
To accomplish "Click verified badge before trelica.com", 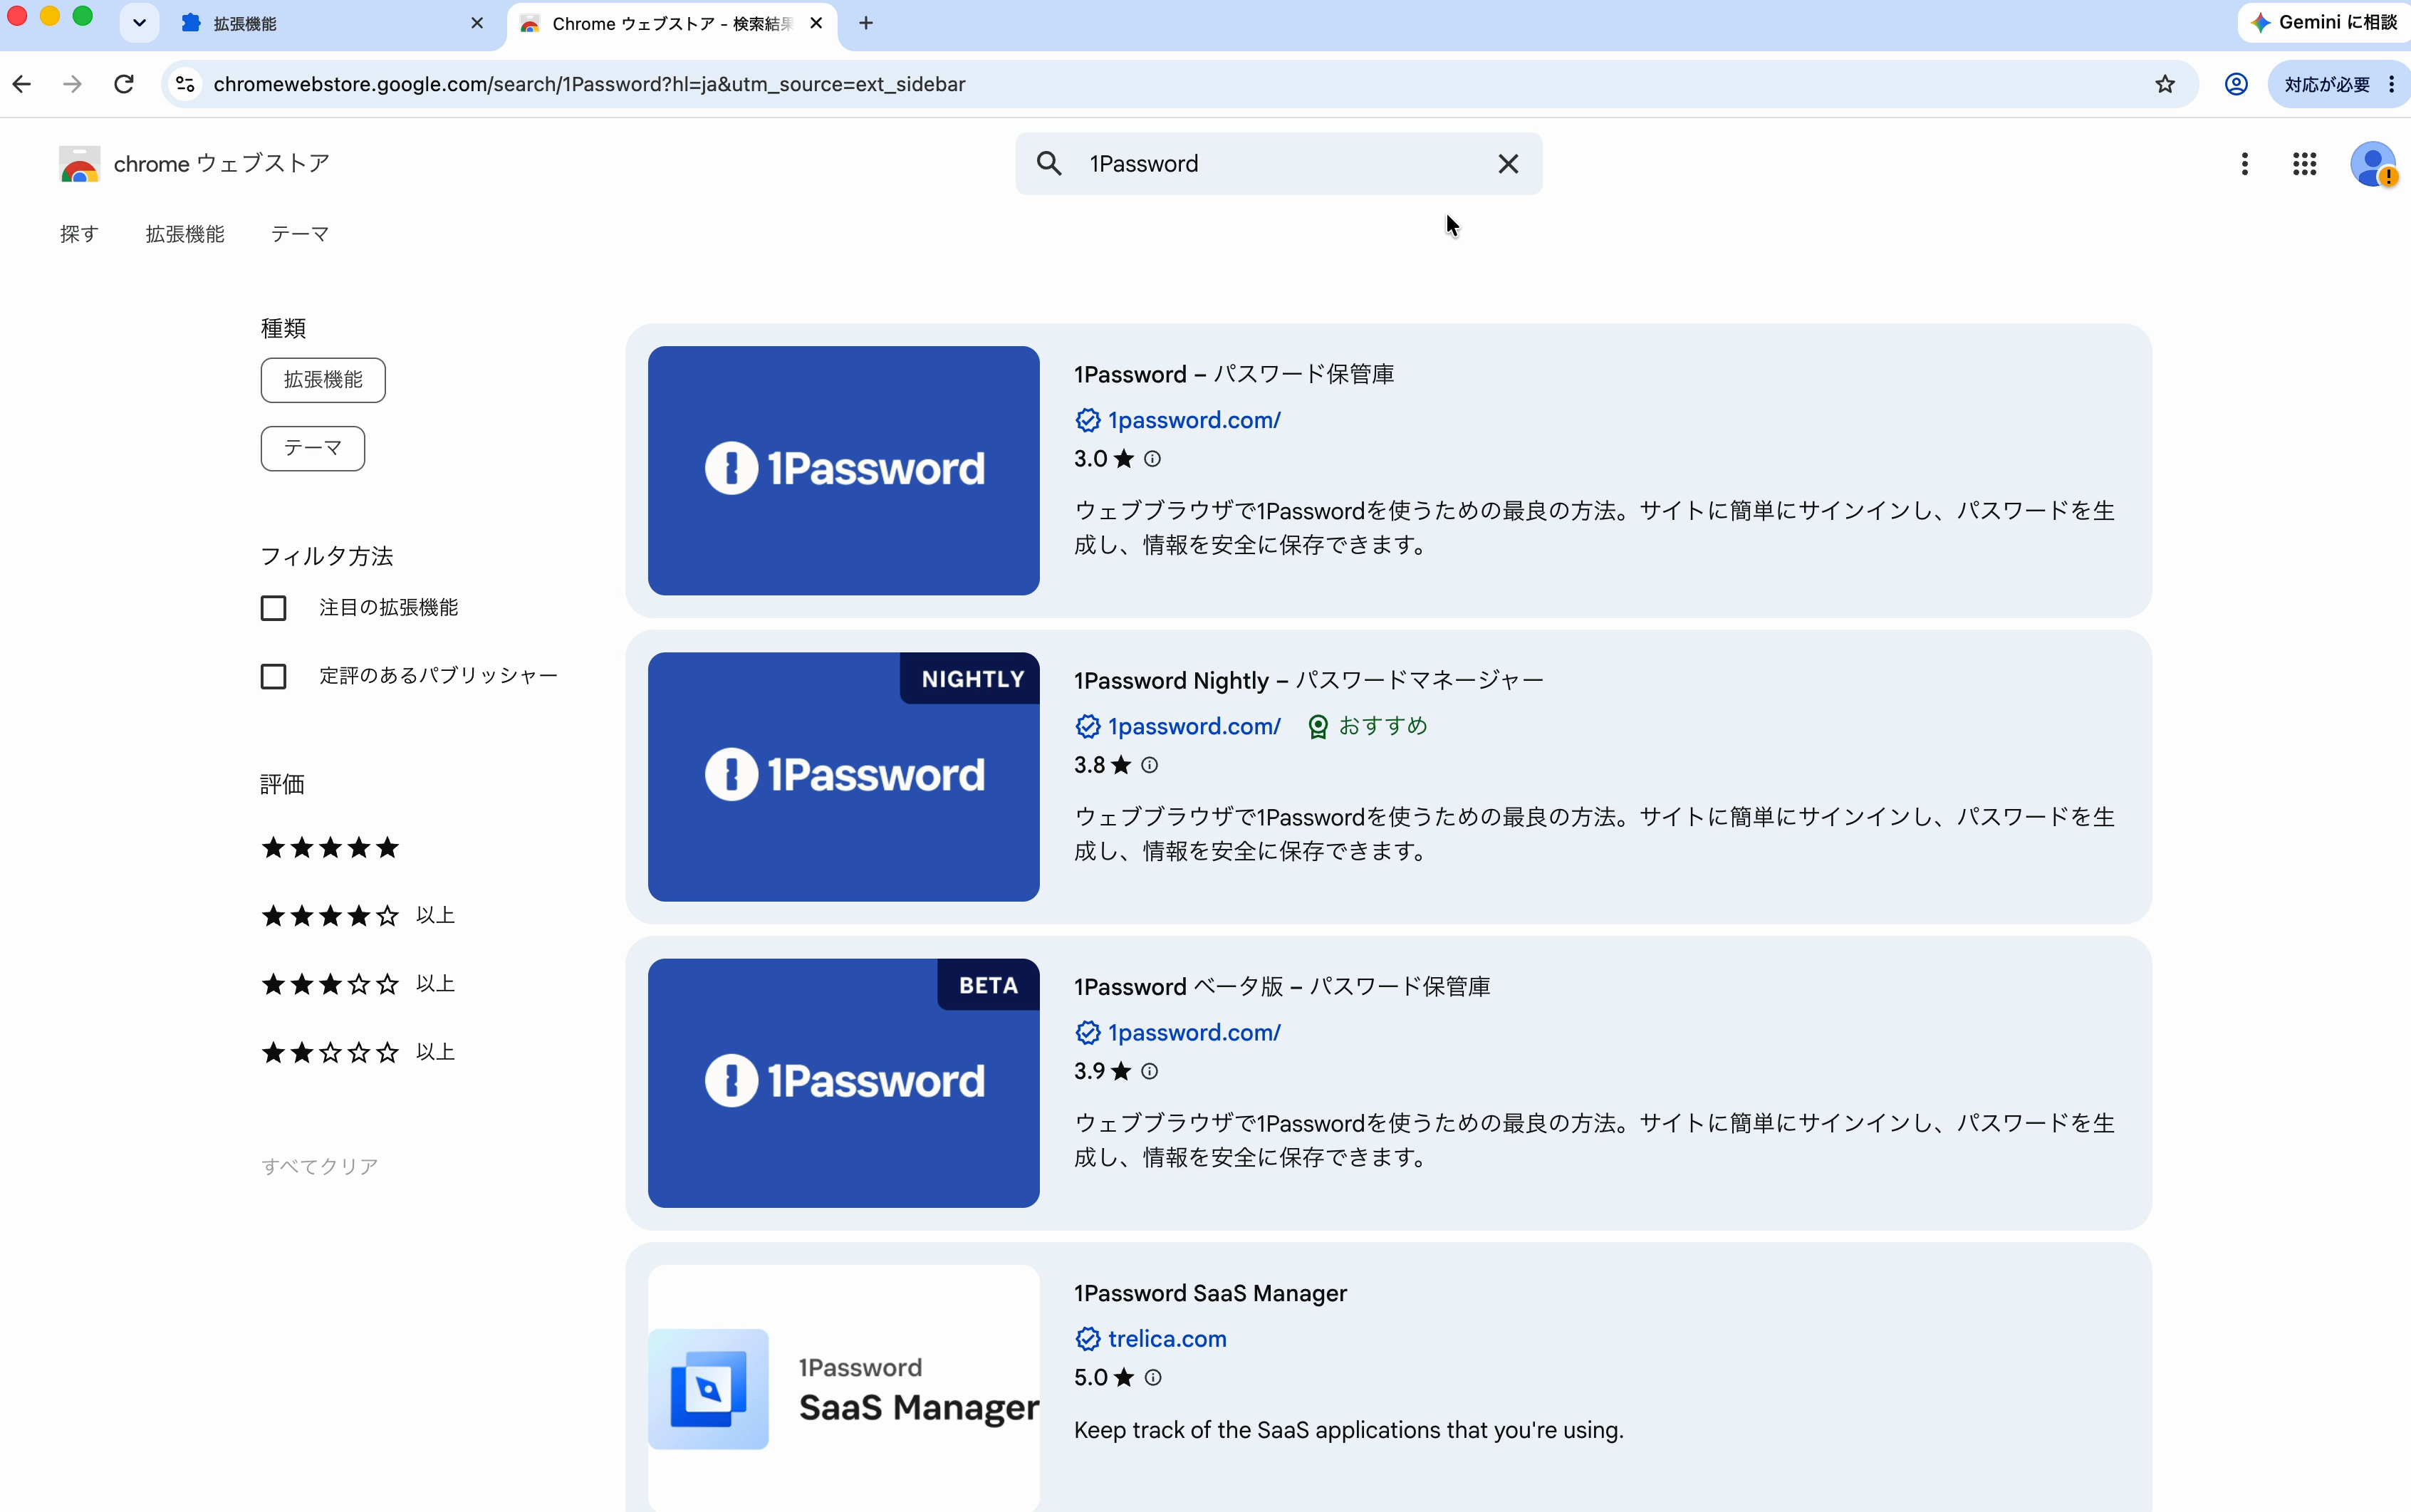I will pos(1088,1339).
